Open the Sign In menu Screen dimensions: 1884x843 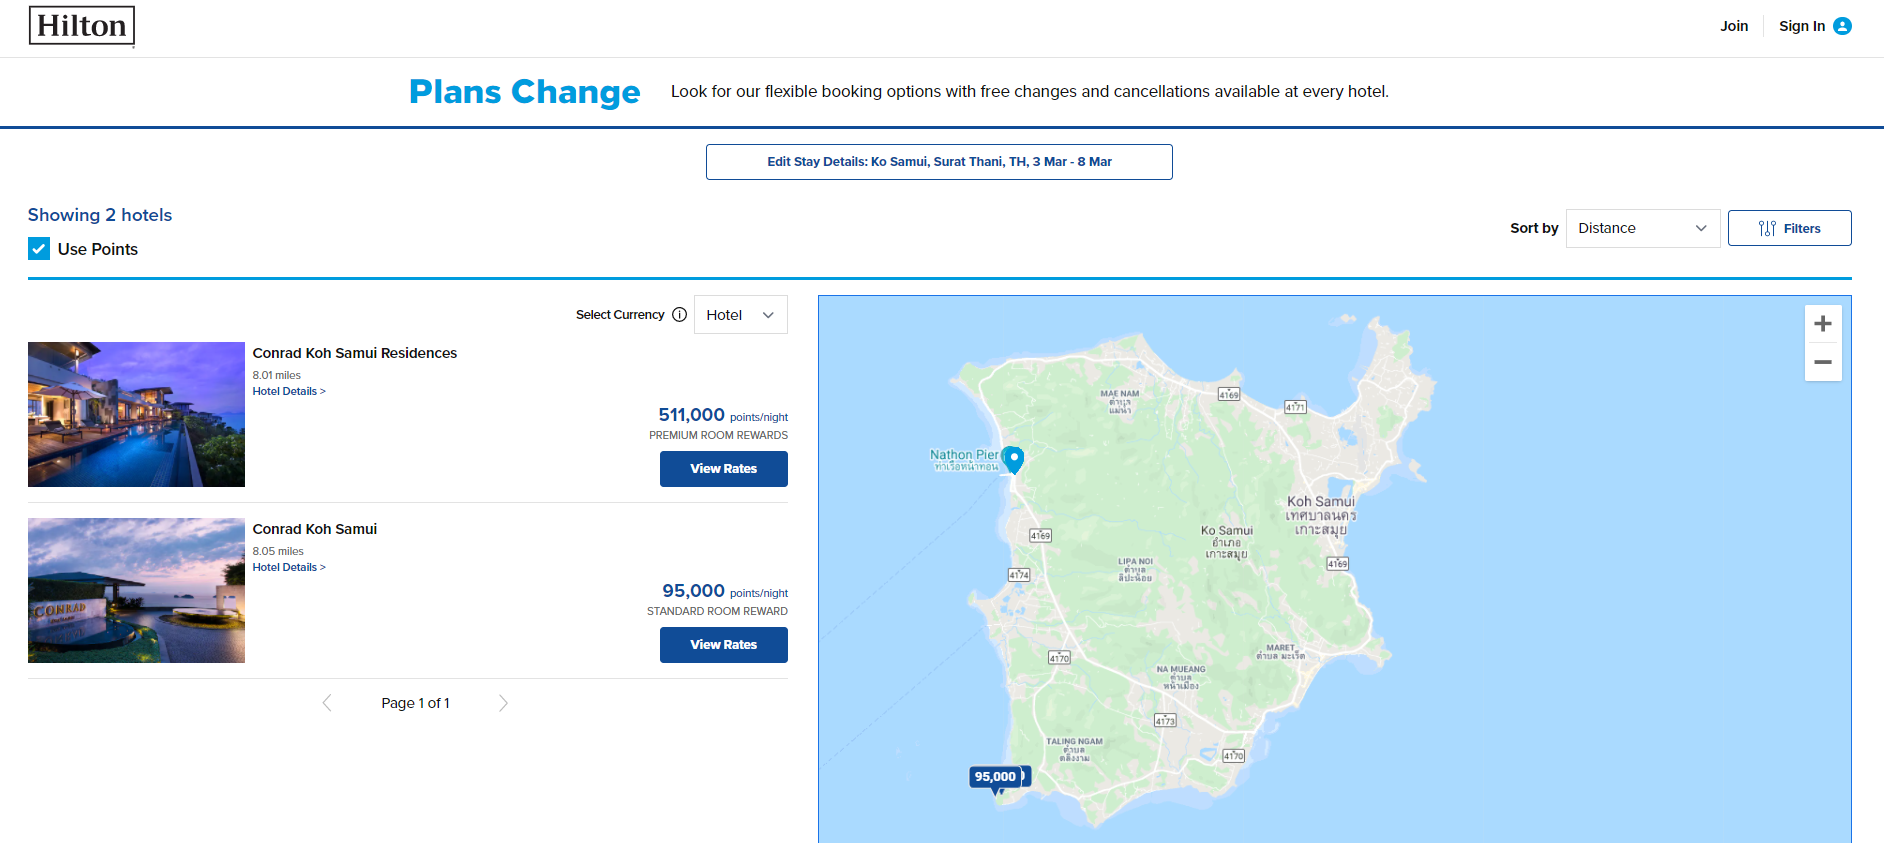(1801, 26)
